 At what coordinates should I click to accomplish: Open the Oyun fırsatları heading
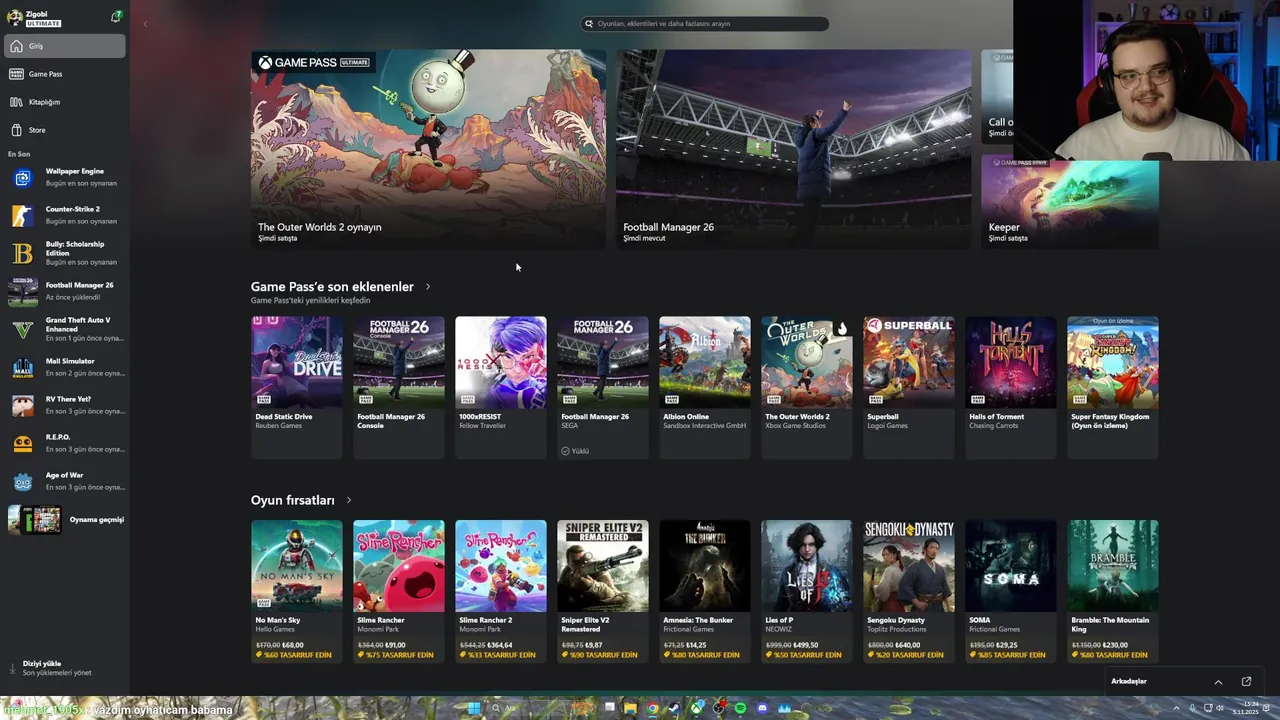(x=293, y=500)
